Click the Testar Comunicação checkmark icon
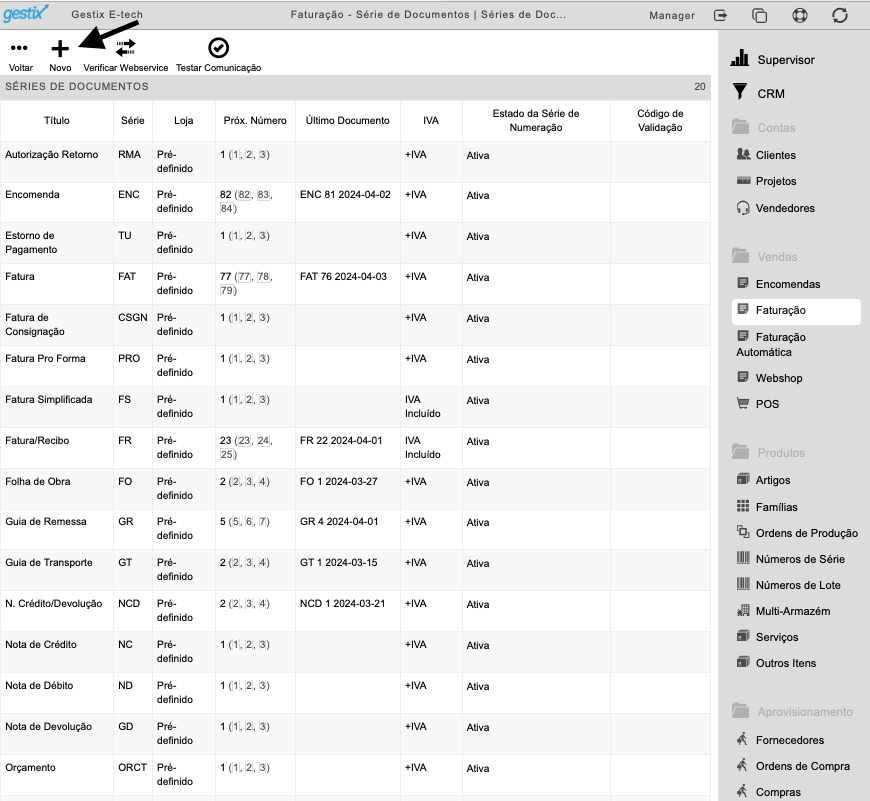Image resolution: width=870 pixels, height=801 pixels. [218, 48]
